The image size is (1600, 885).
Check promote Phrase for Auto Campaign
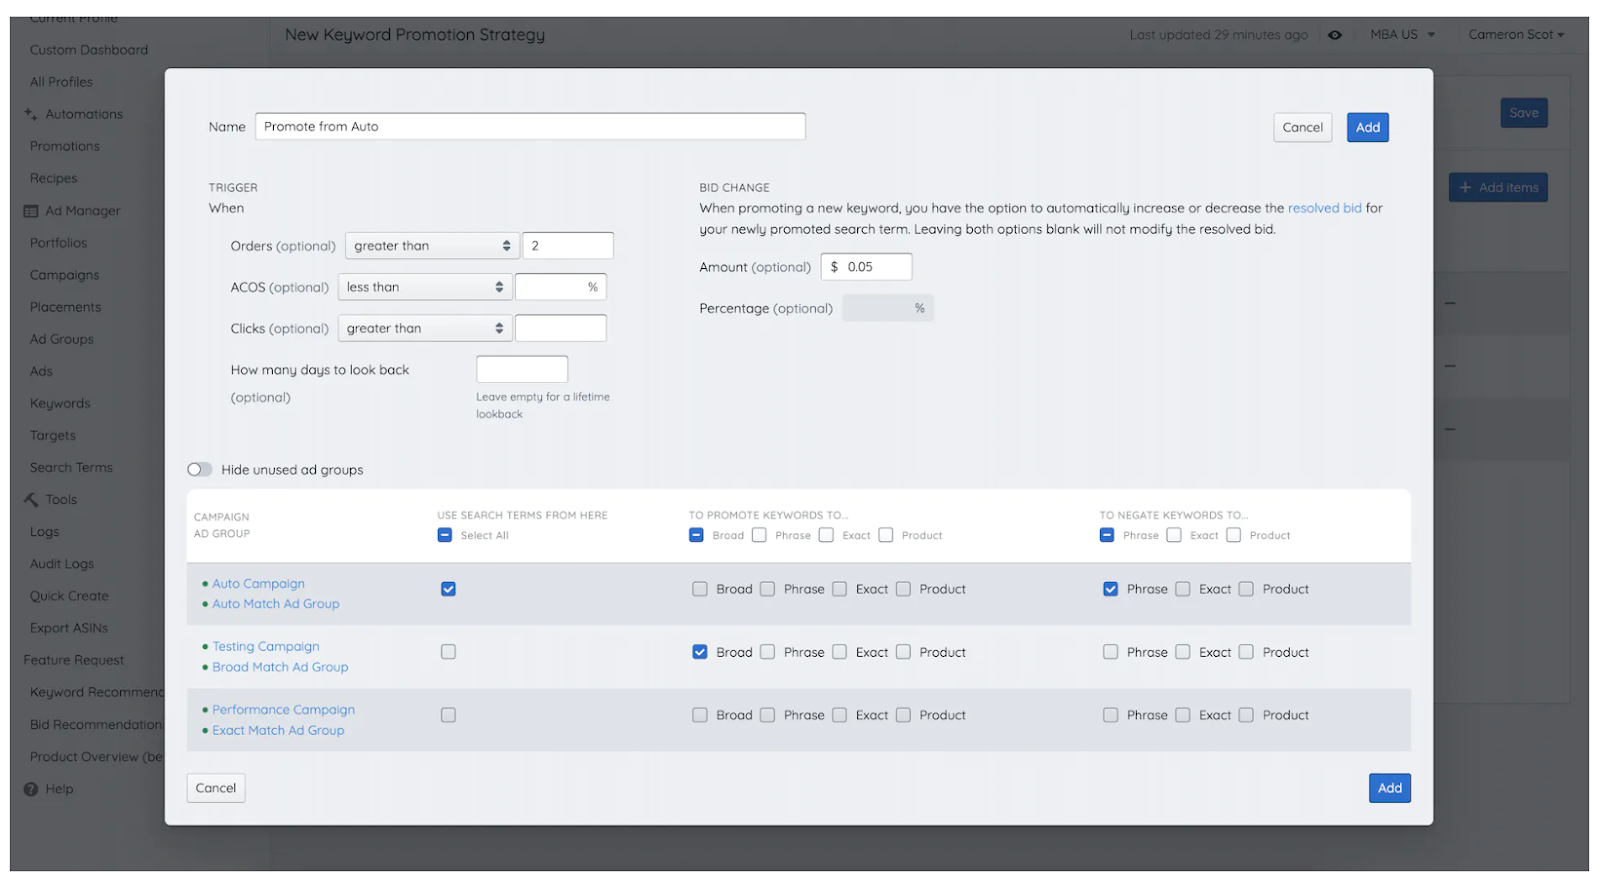(768, 589)
